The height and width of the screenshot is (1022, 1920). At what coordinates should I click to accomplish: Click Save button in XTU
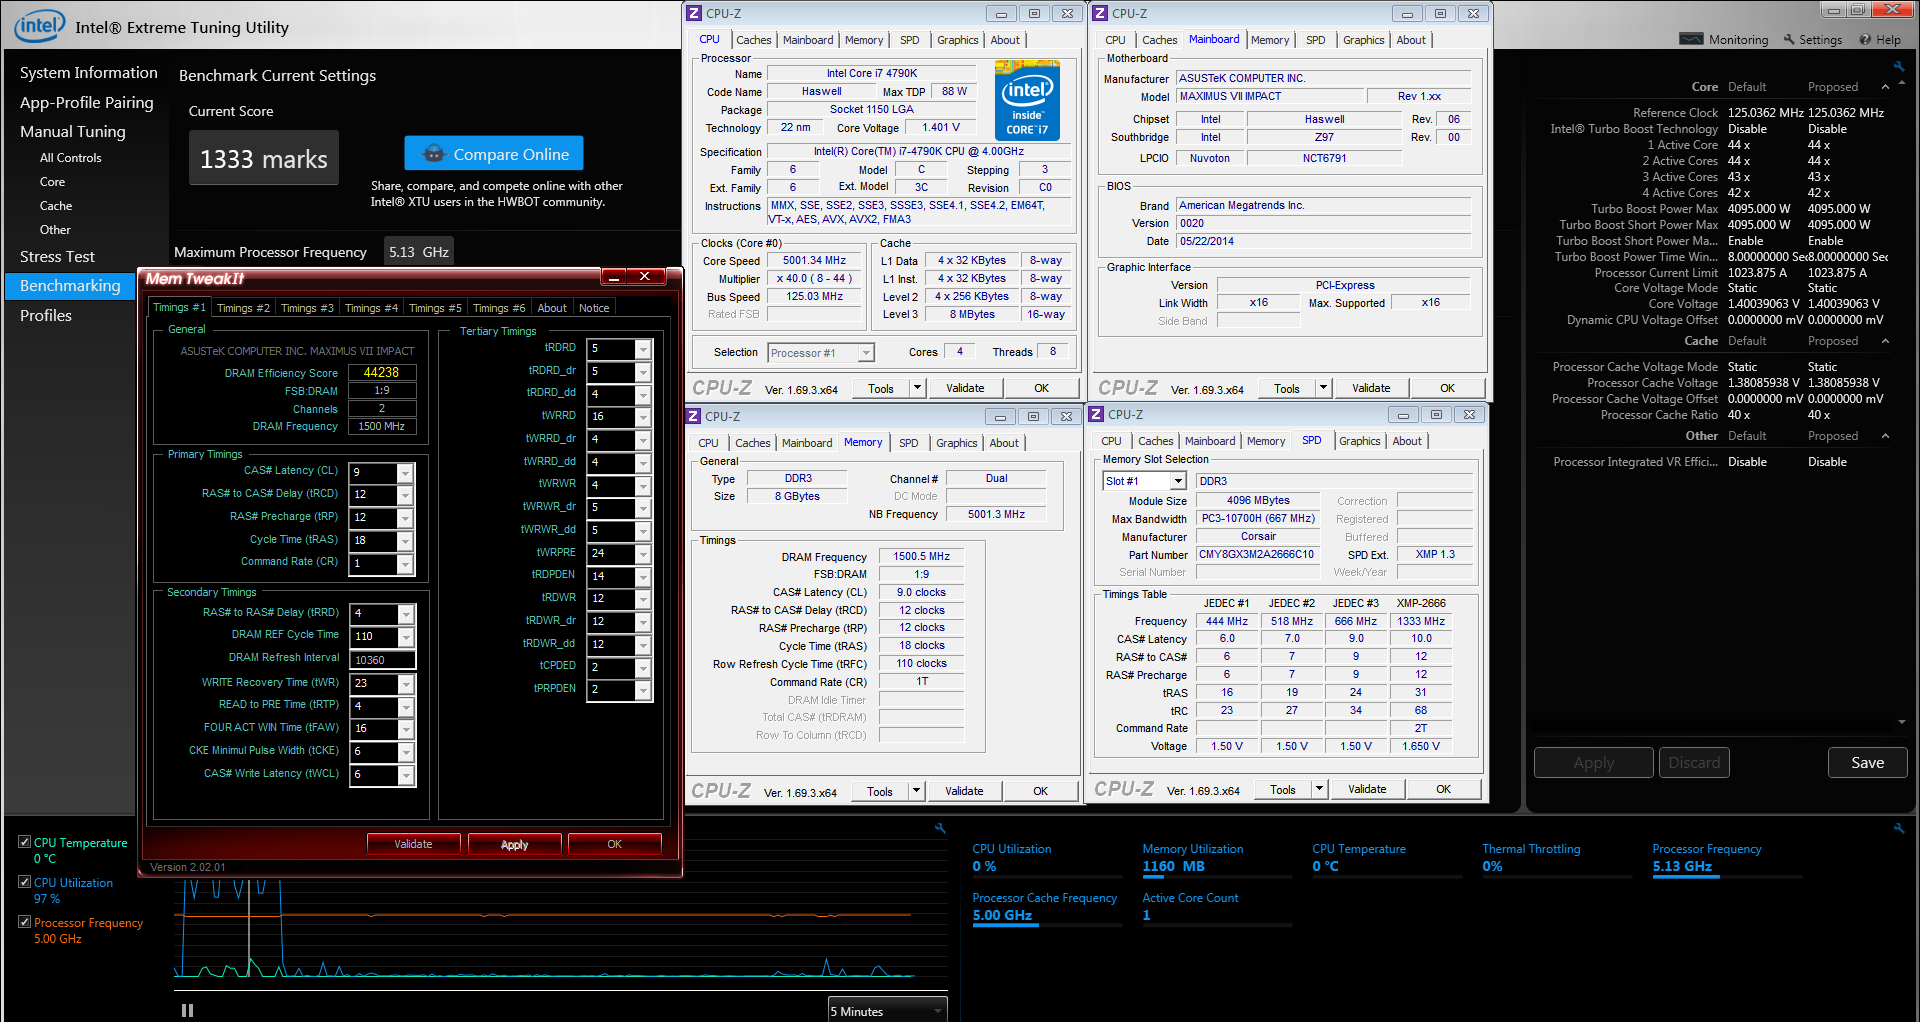pos(1867,763)
